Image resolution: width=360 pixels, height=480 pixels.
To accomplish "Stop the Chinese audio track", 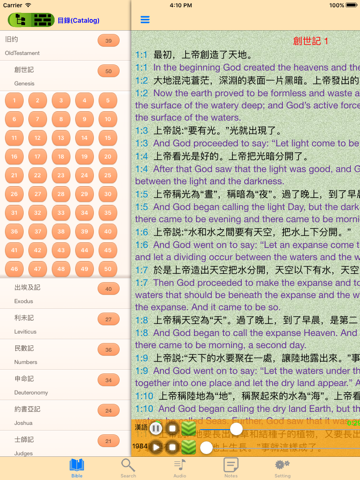I will 172,428.
